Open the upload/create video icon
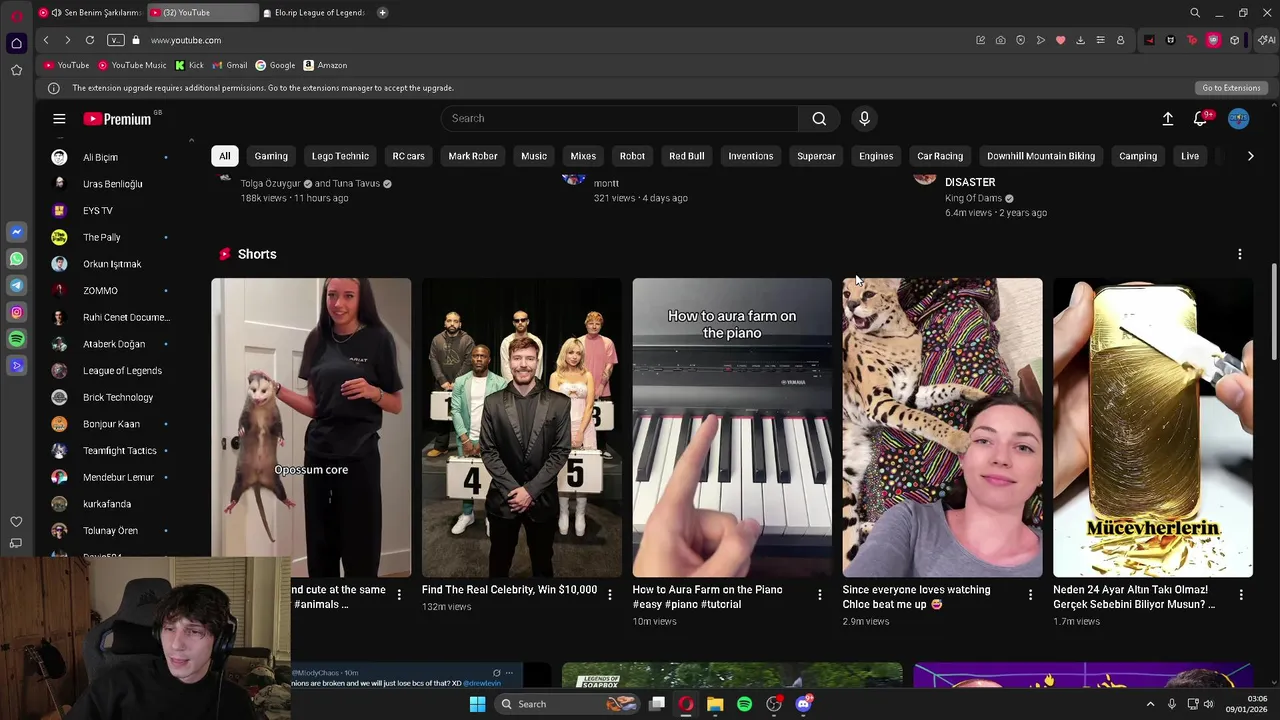The height and width of the screenshot is (720, 1280). (1167, 119)
